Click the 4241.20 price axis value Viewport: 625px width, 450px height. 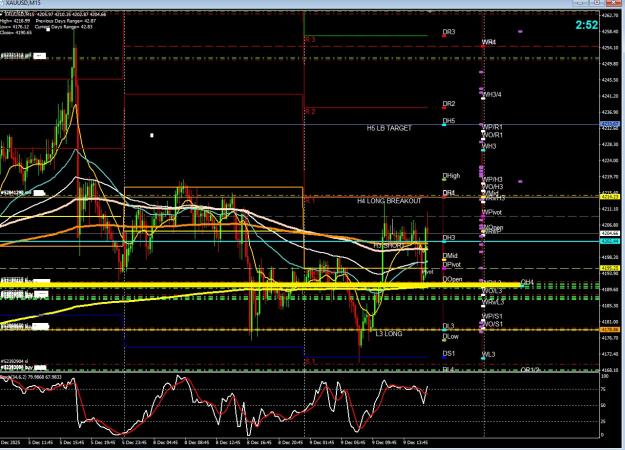611,96
